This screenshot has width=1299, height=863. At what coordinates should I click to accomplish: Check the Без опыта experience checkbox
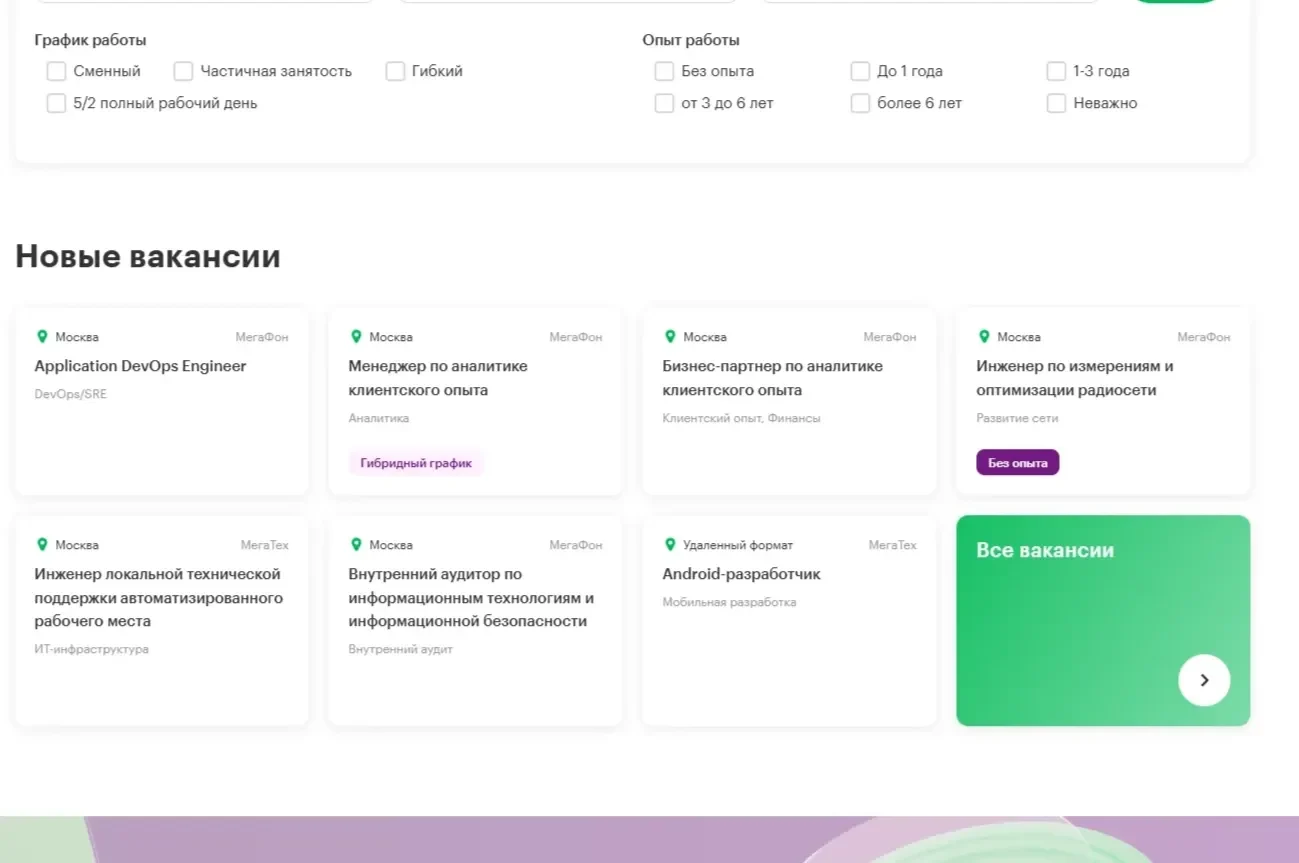click(664, 71)
